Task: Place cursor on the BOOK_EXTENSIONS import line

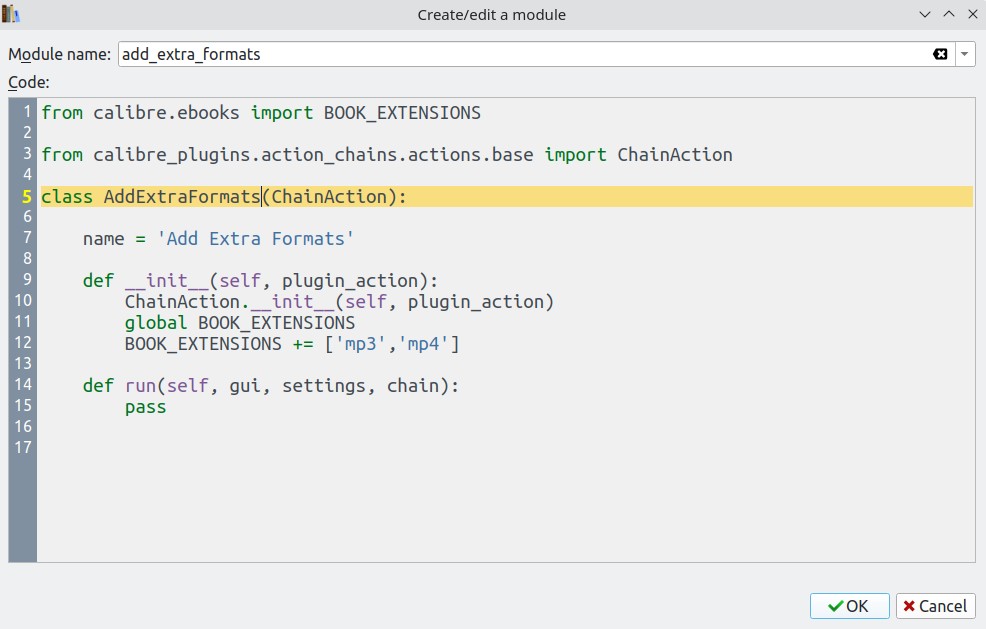Action: tap(260, 113)
